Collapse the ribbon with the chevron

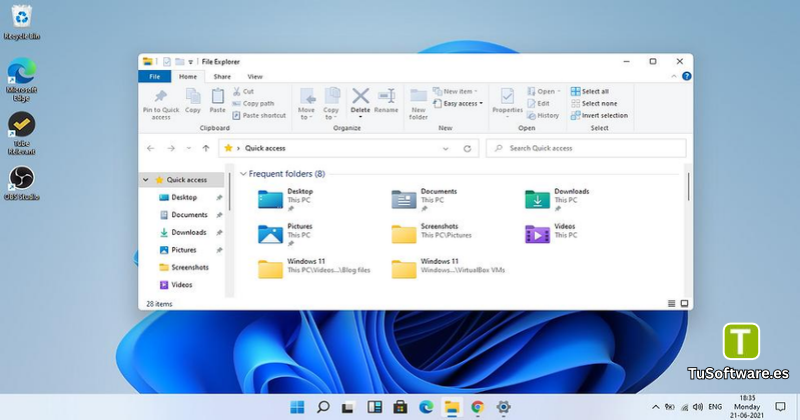(673, 76)
